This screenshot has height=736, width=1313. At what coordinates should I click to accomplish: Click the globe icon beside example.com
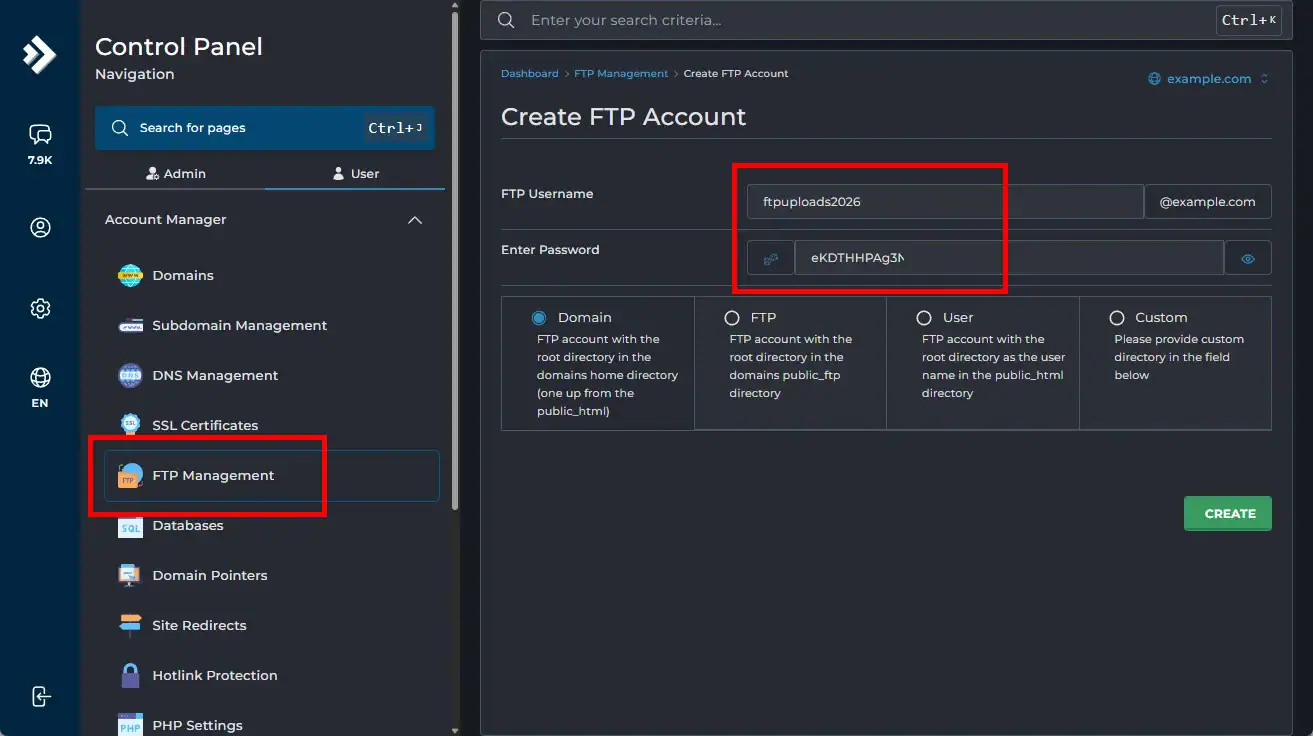tap(1154, 79)
